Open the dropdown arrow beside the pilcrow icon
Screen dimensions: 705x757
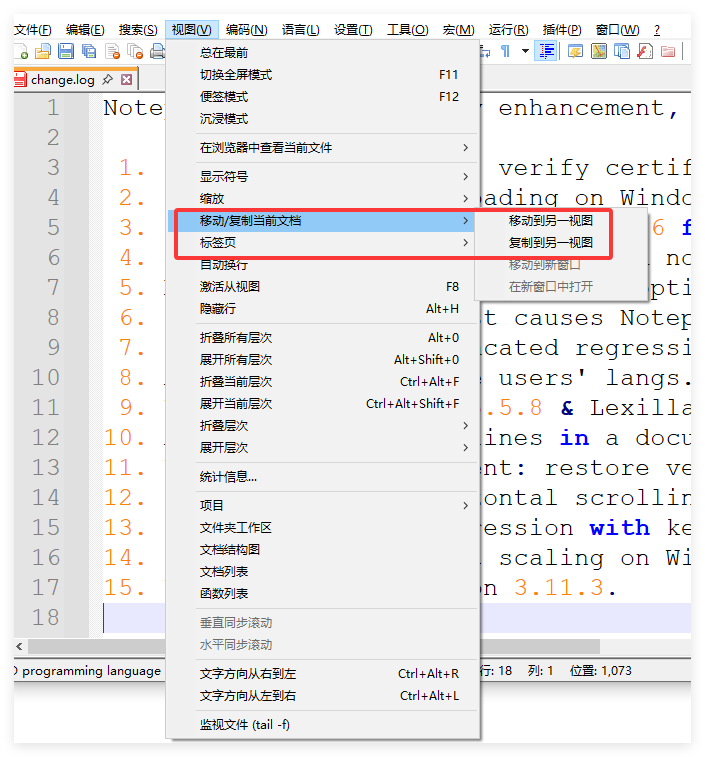click(x=525, y=51)
